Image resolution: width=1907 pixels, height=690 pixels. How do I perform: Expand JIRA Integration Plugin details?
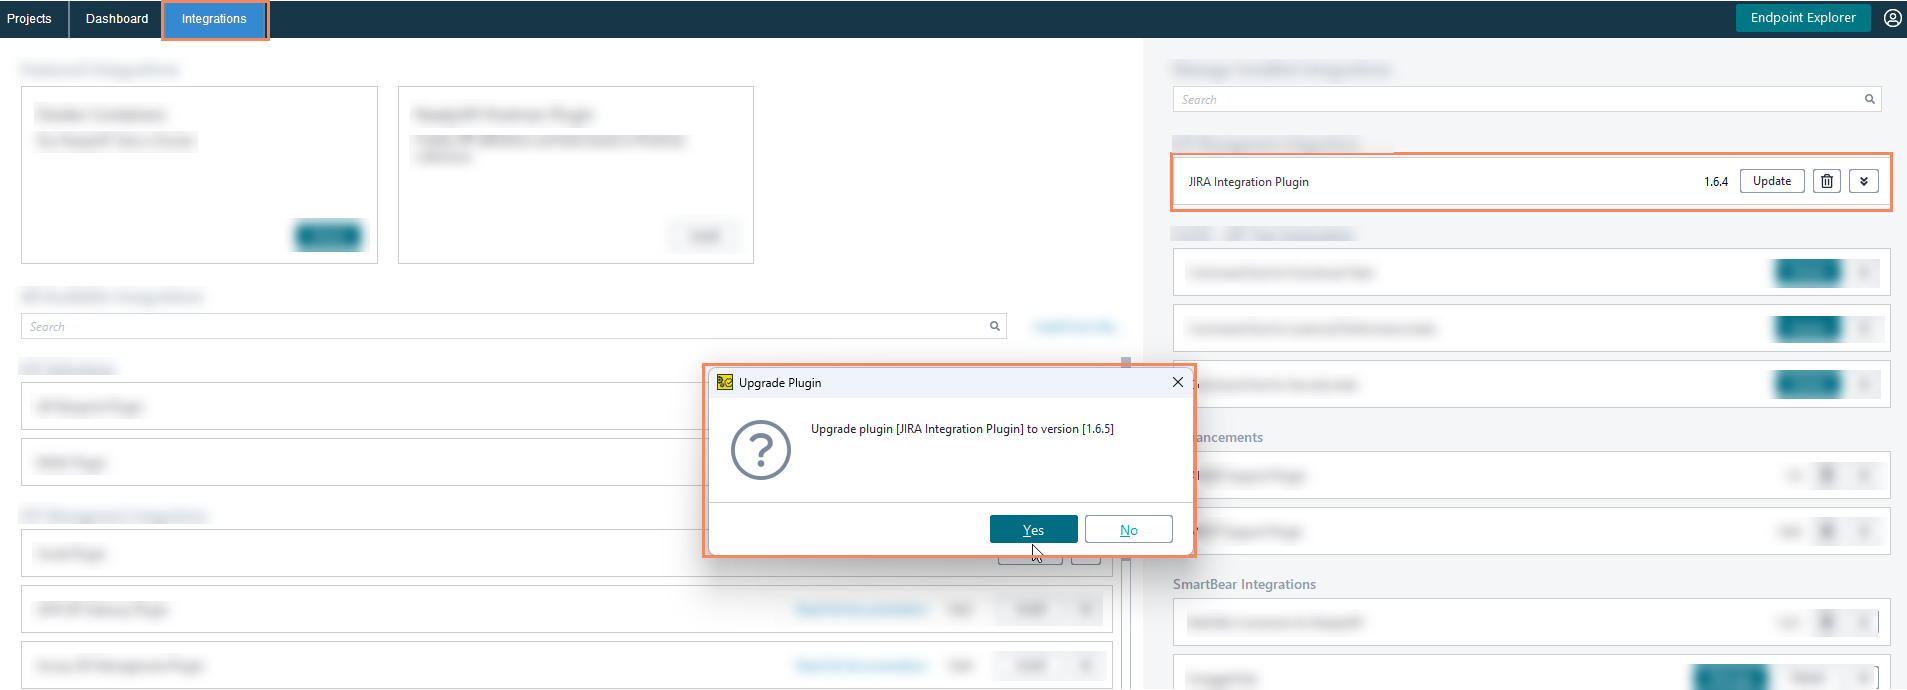pyautogui.click(x=1863, y=181)
